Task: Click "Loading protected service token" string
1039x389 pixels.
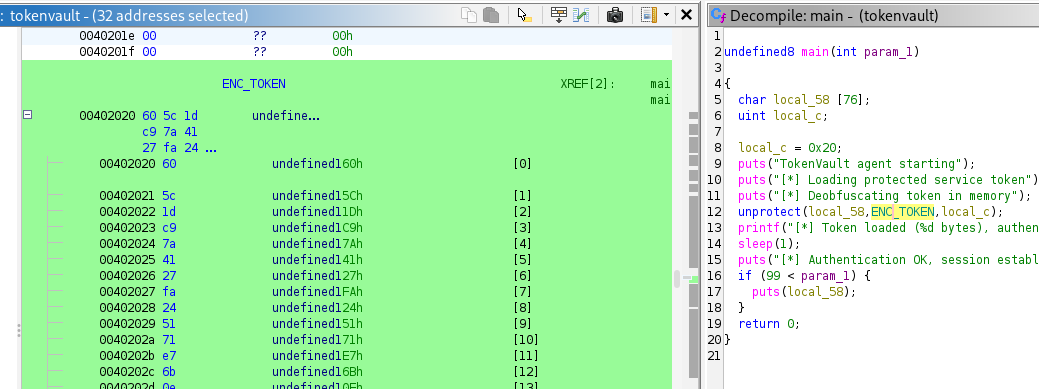Action: 905,180
